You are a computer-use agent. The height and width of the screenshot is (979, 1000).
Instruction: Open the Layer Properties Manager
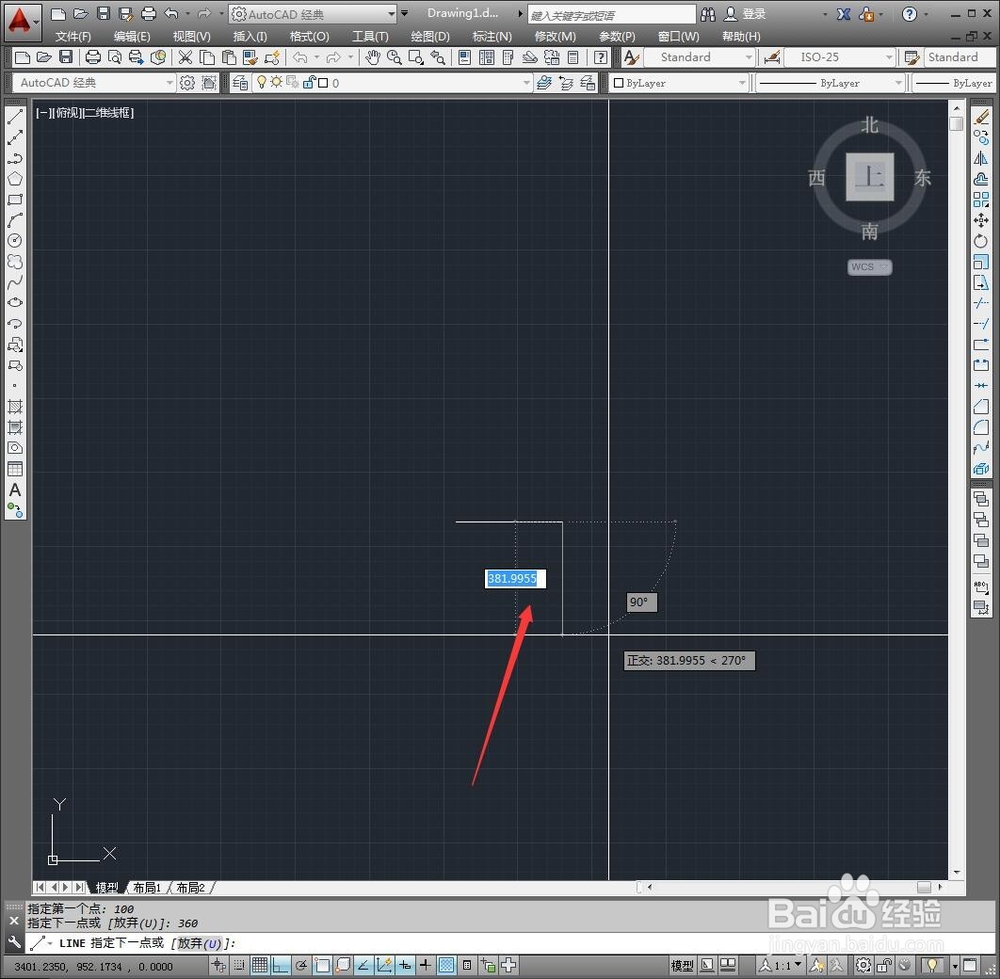pyautogui.click(x=240, y=83)
